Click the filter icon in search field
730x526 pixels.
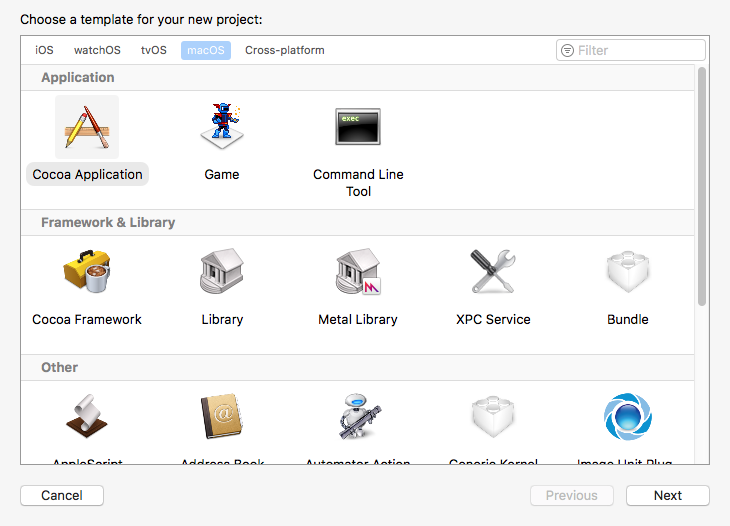(x=568, y=50)
